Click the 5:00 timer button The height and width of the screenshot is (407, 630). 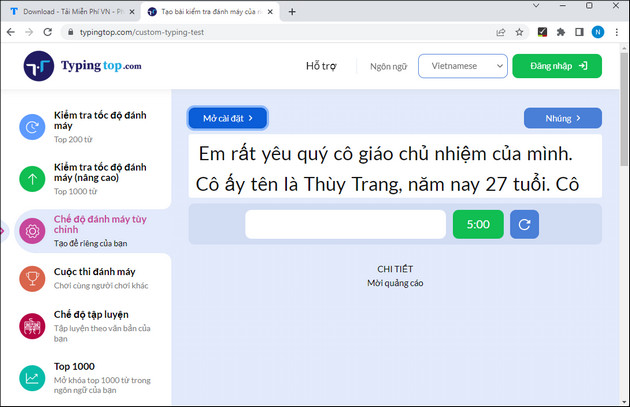[x=478, y=224]
